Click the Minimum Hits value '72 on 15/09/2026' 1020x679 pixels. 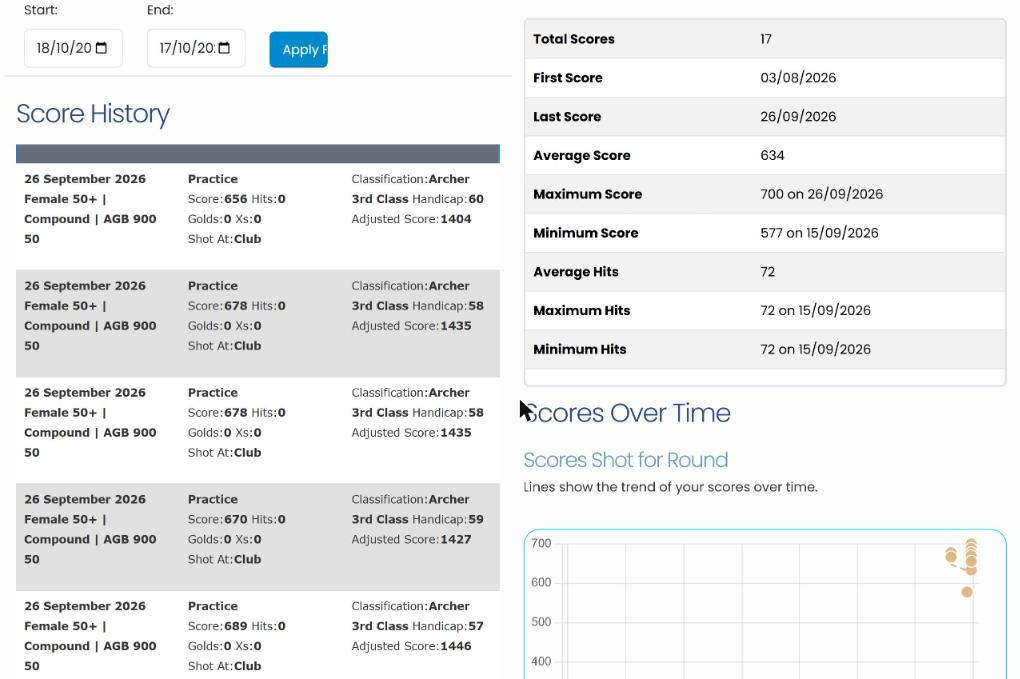click(x=815, y=349)
